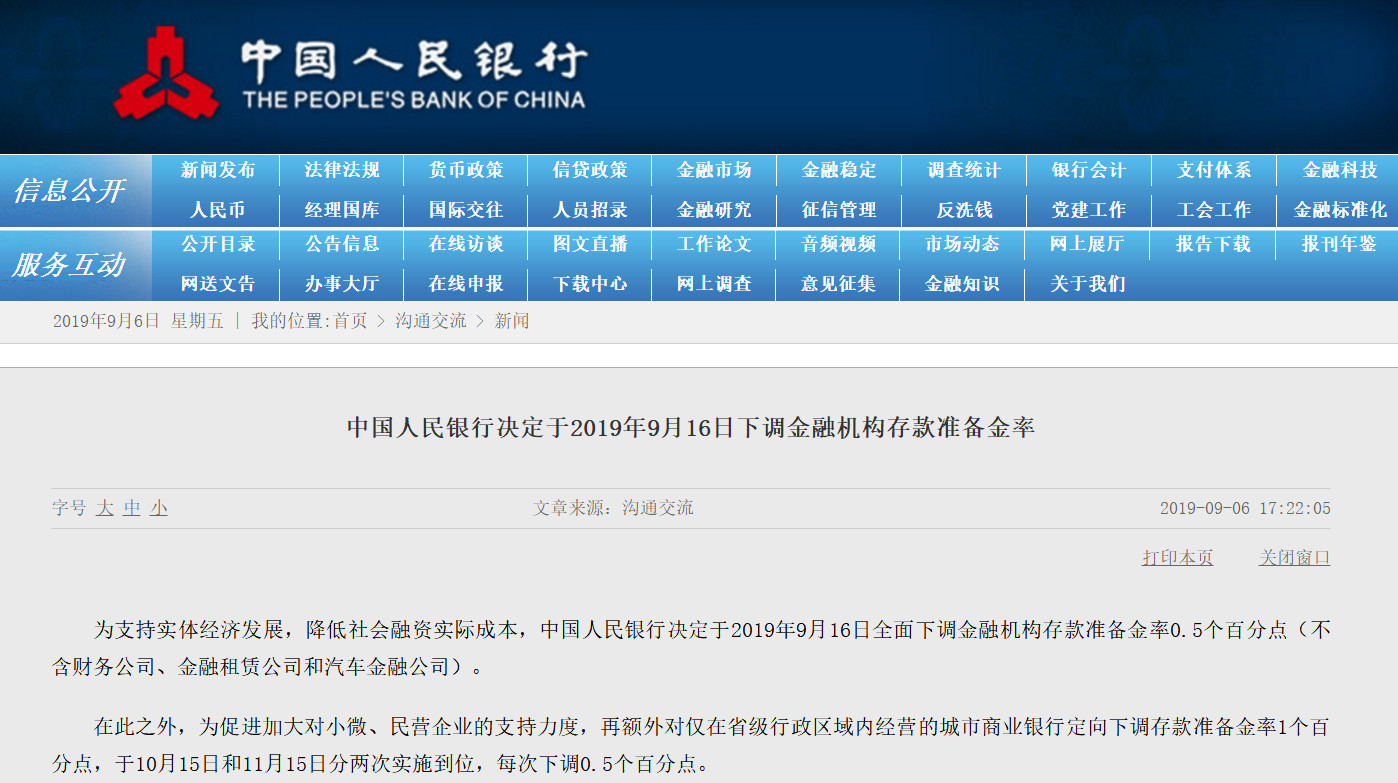Viewport: 1398px width, 783px height.
Task: Click the 金融研究 nav item
Action: pyautogui.click(x=714, y=210)
